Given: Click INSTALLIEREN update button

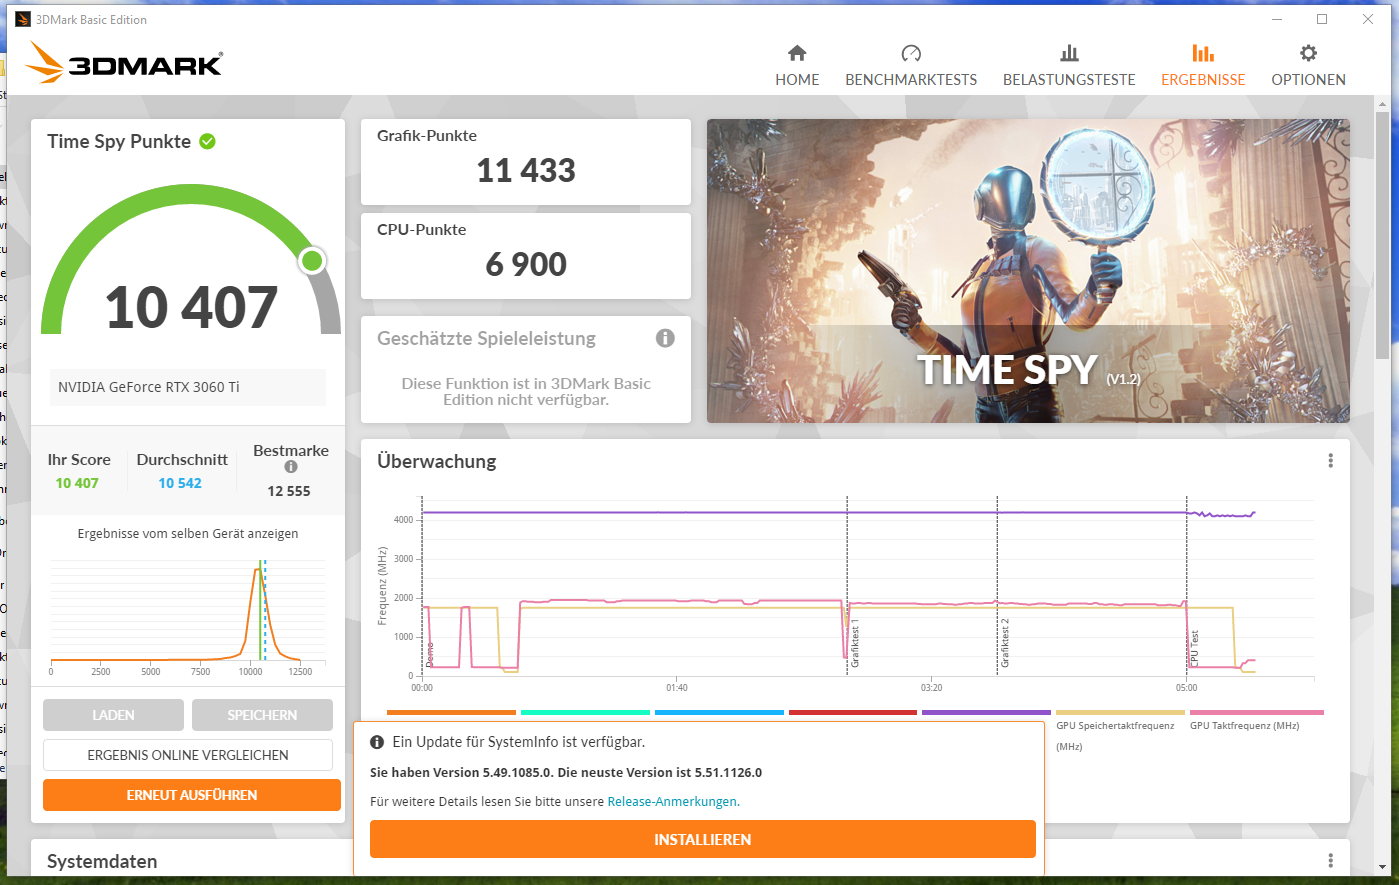Looking at the screenshot, I should (702, 840).
